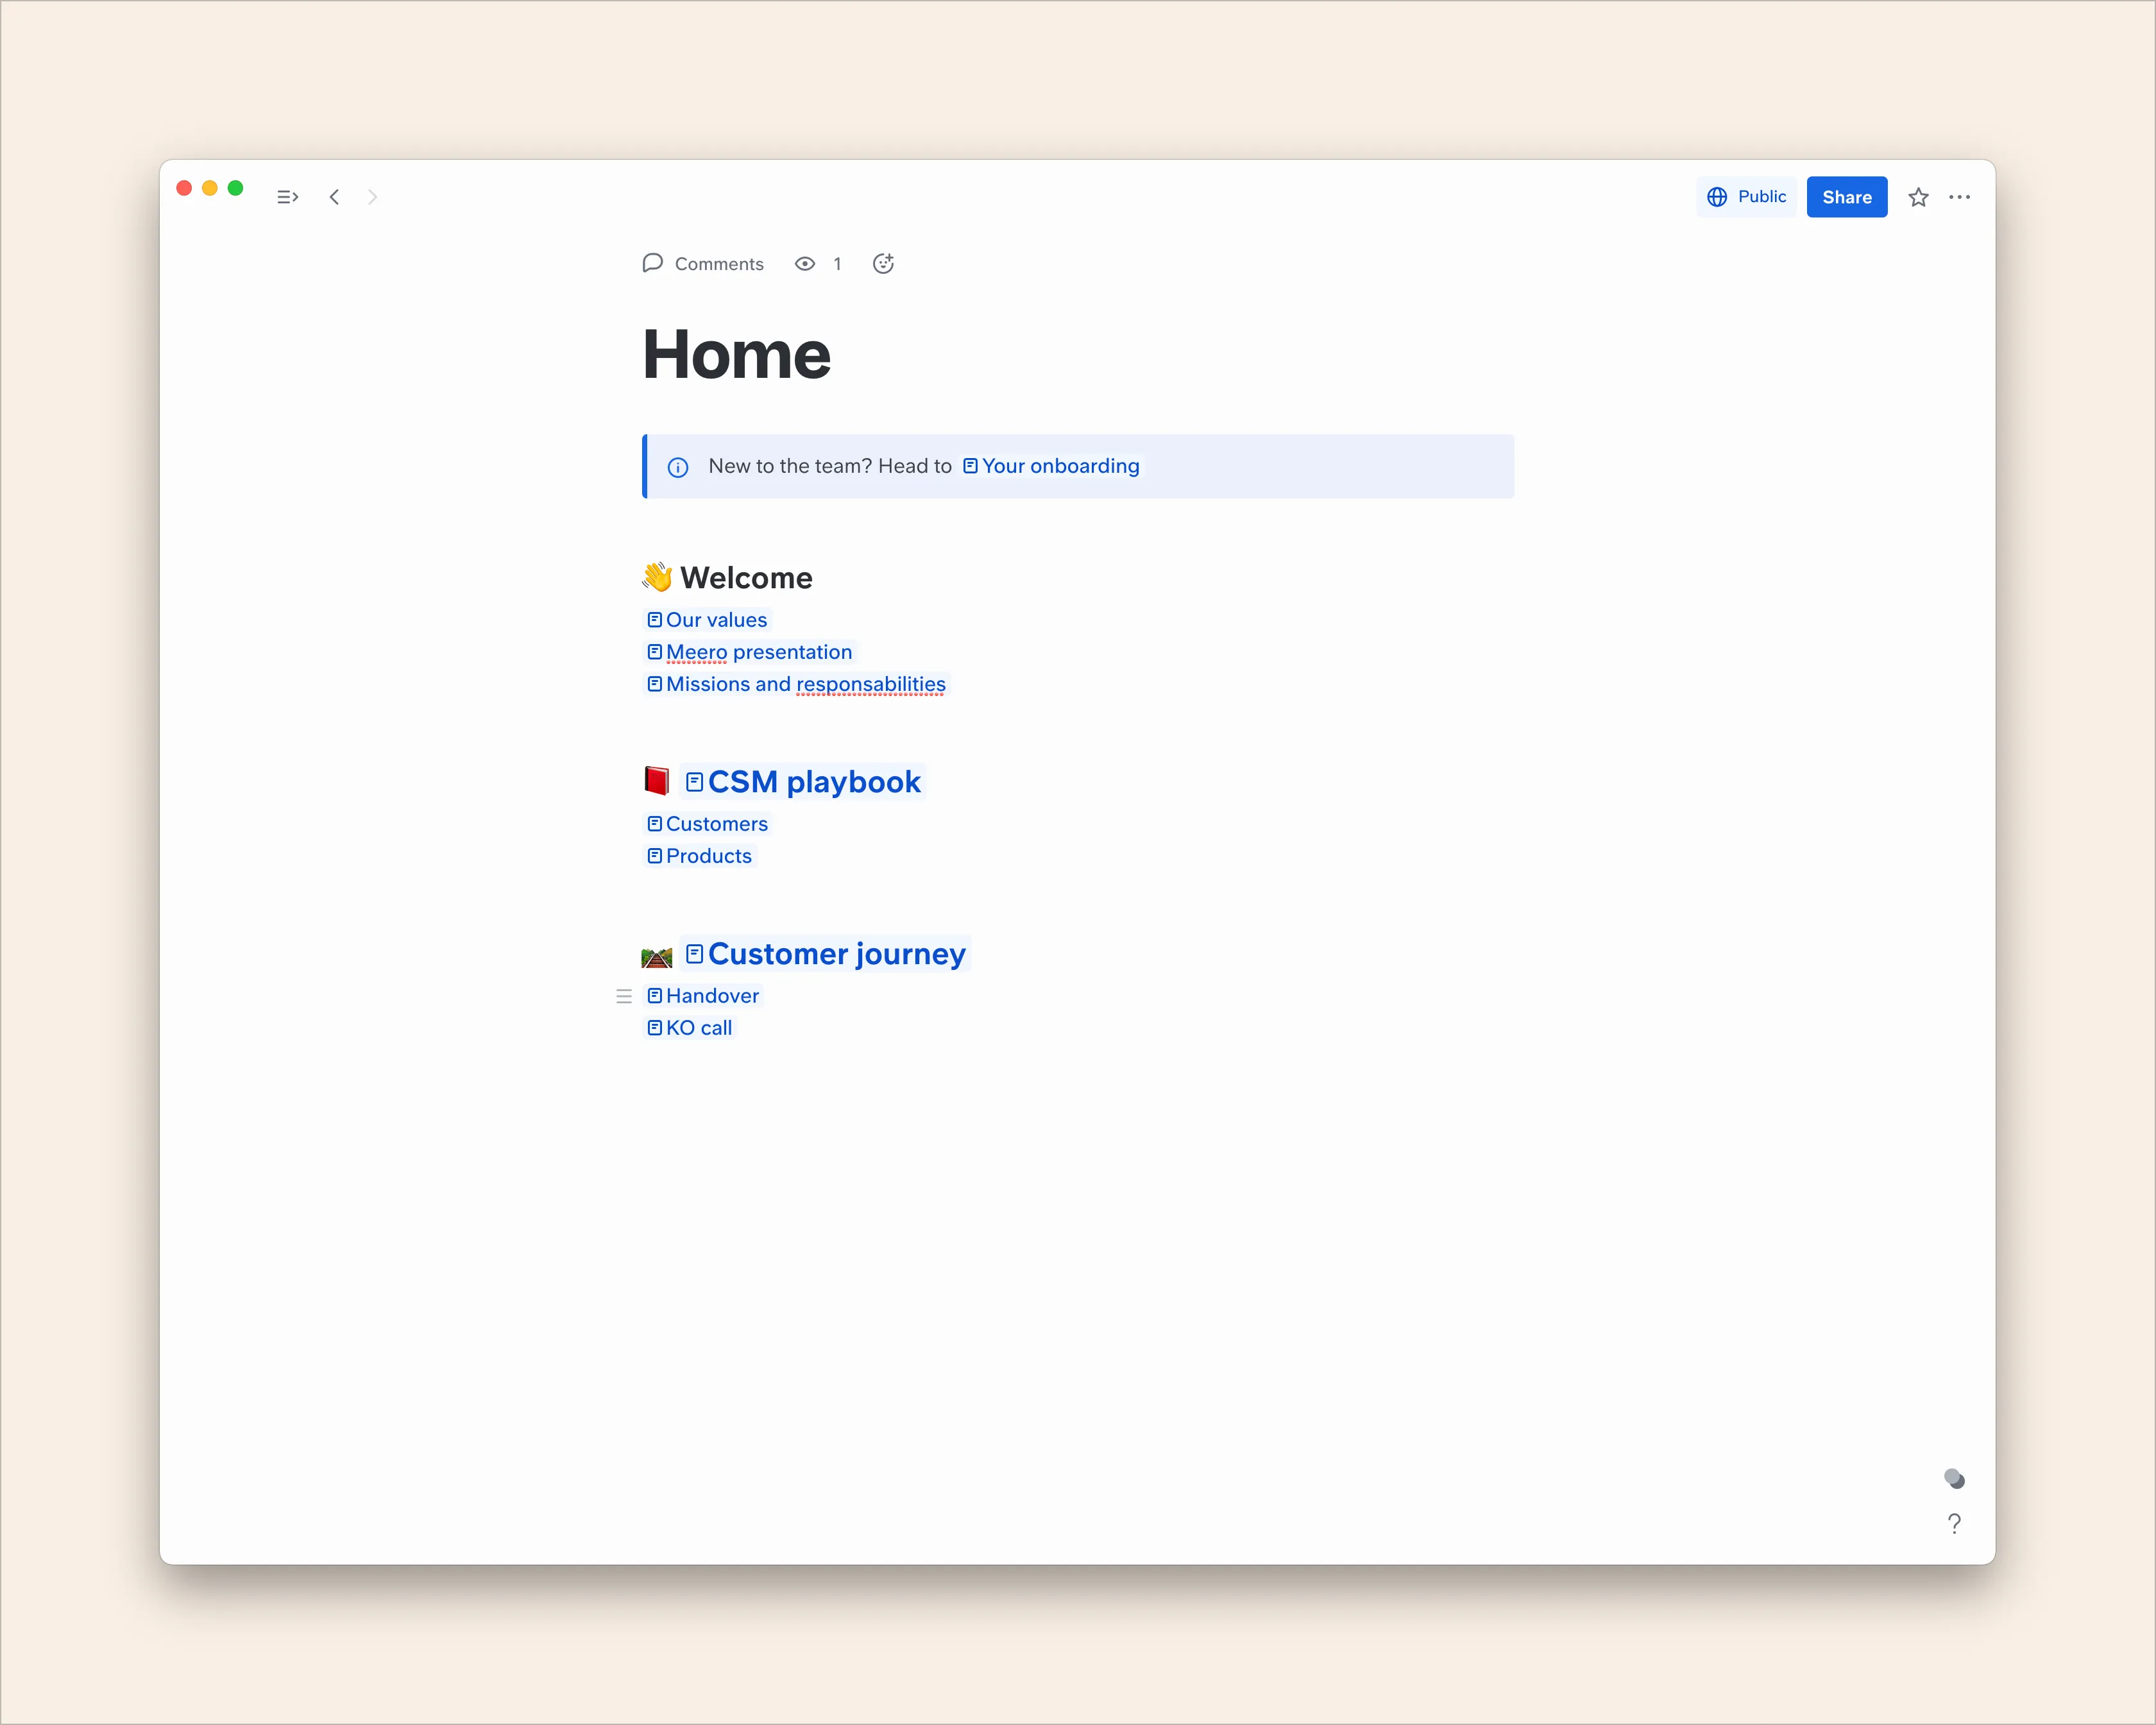Maximize the window with green button
Screen dimensions: 2156x1725
236,188
